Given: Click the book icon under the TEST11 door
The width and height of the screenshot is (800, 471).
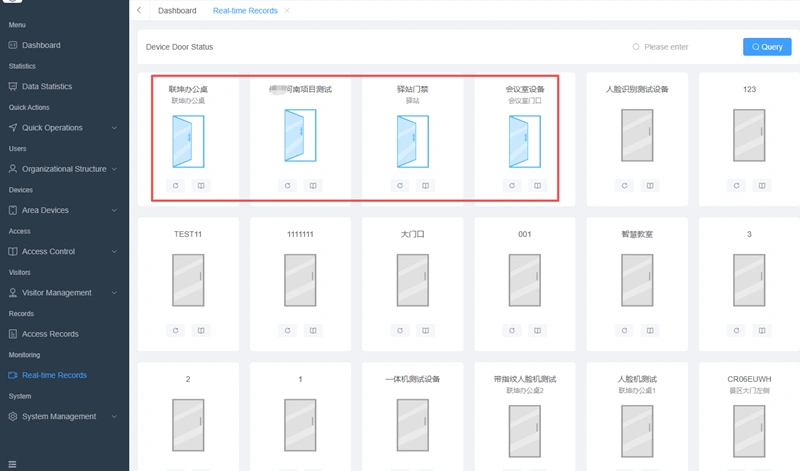Looking at the screenshot, I should 201,330.
